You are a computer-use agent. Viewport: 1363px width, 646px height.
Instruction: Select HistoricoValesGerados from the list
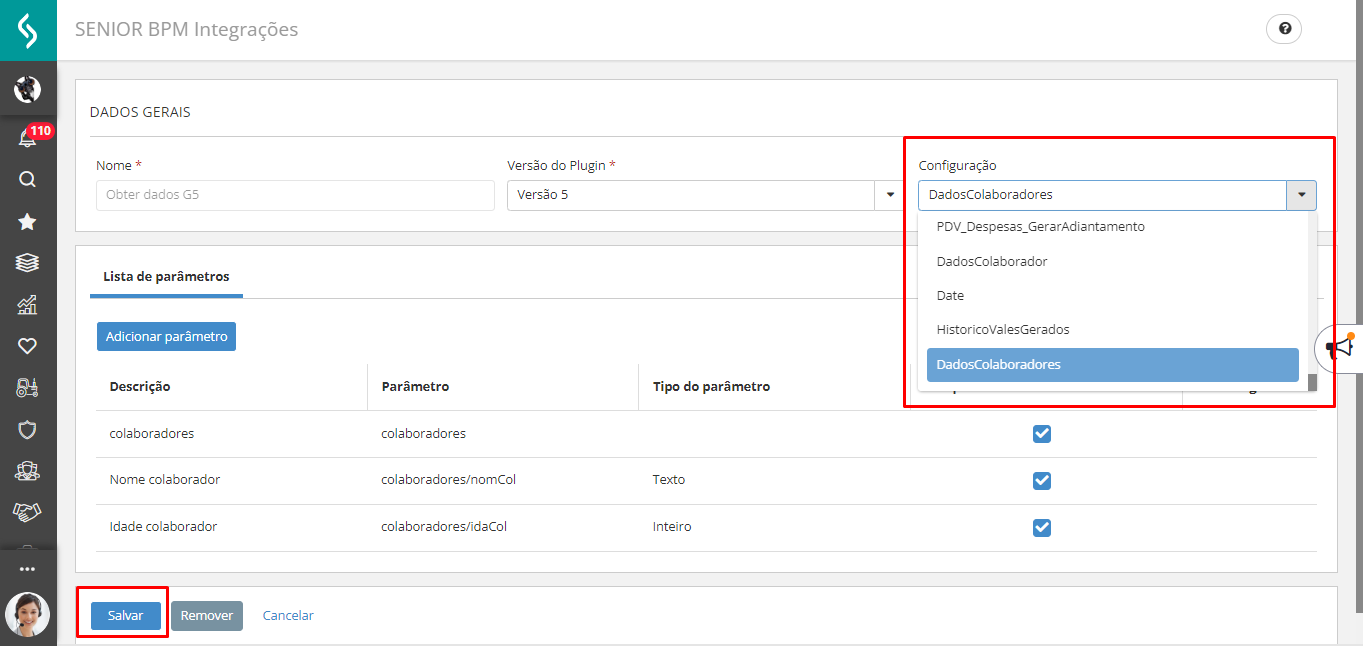1002,330
